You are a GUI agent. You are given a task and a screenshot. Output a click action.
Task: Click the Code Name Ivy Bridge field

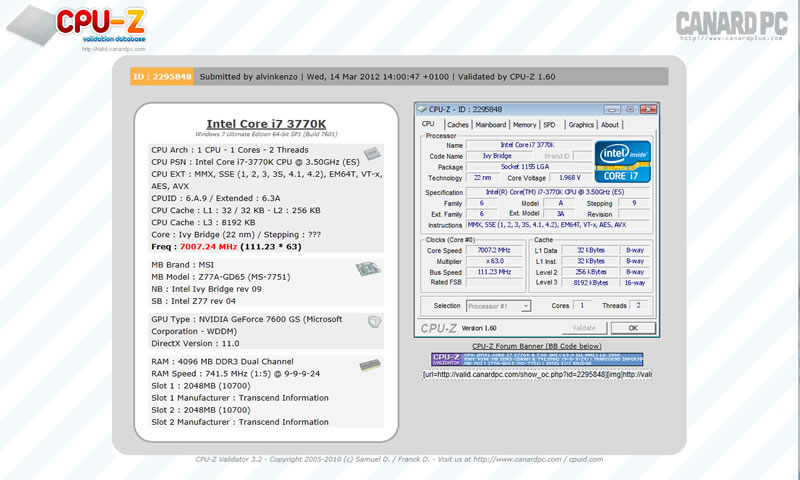coord(497,156)
